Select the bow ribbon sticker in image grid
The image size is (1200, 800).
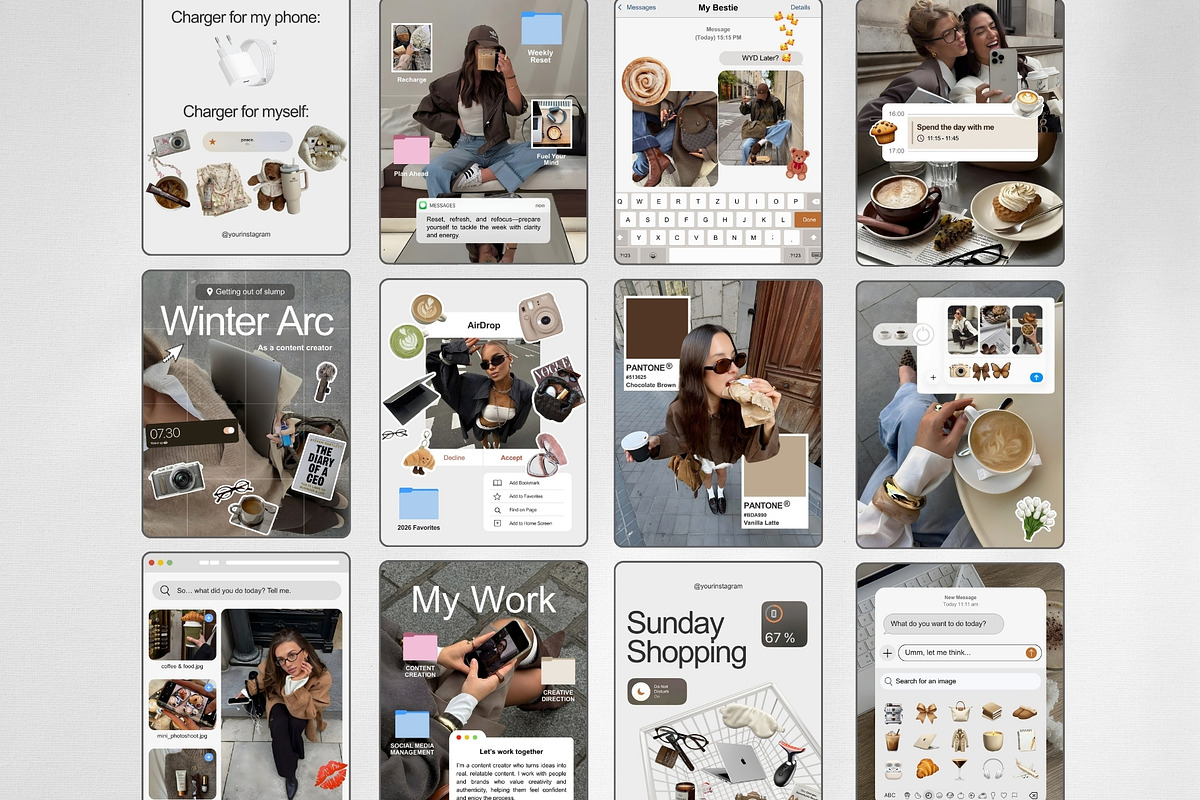pos(927,712)
